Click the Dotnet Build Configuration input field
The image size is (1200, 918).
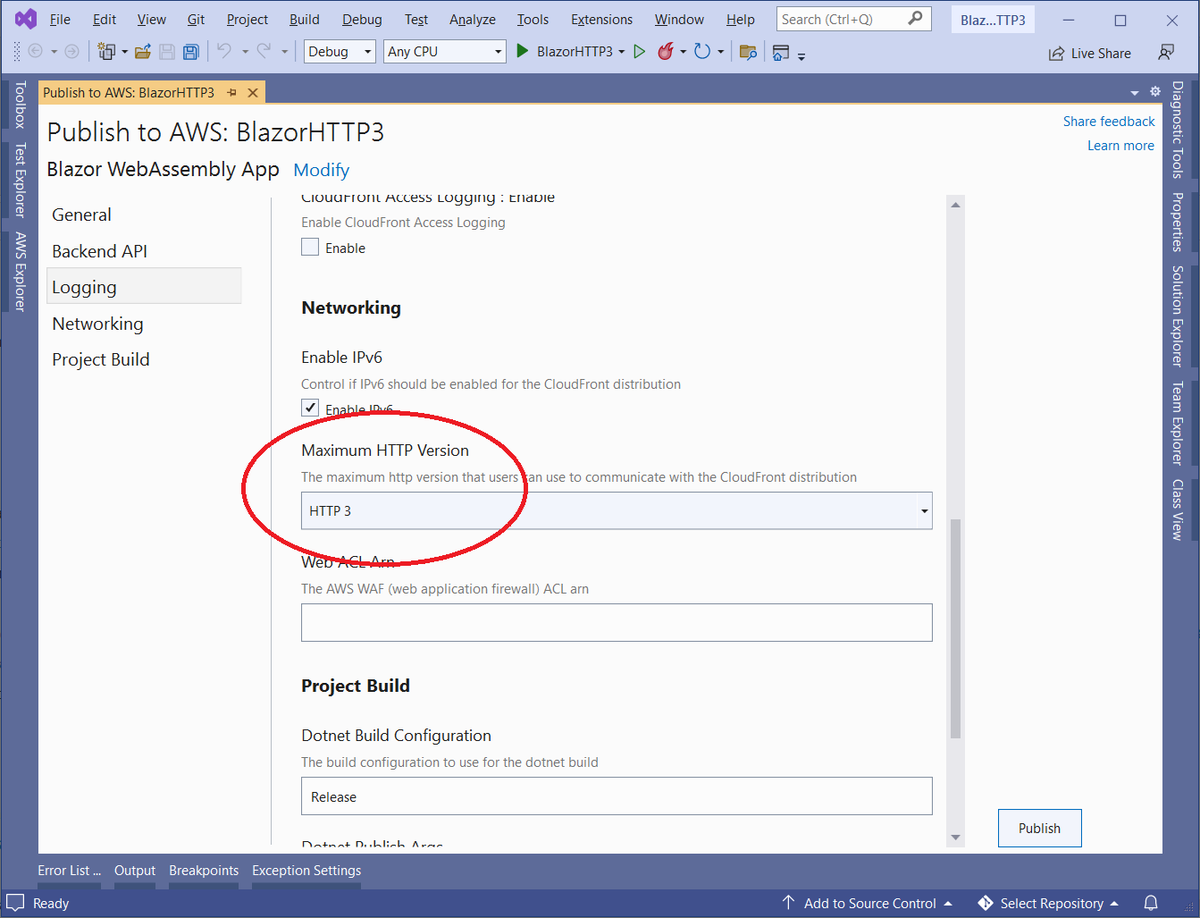click(x=617, y=796)
